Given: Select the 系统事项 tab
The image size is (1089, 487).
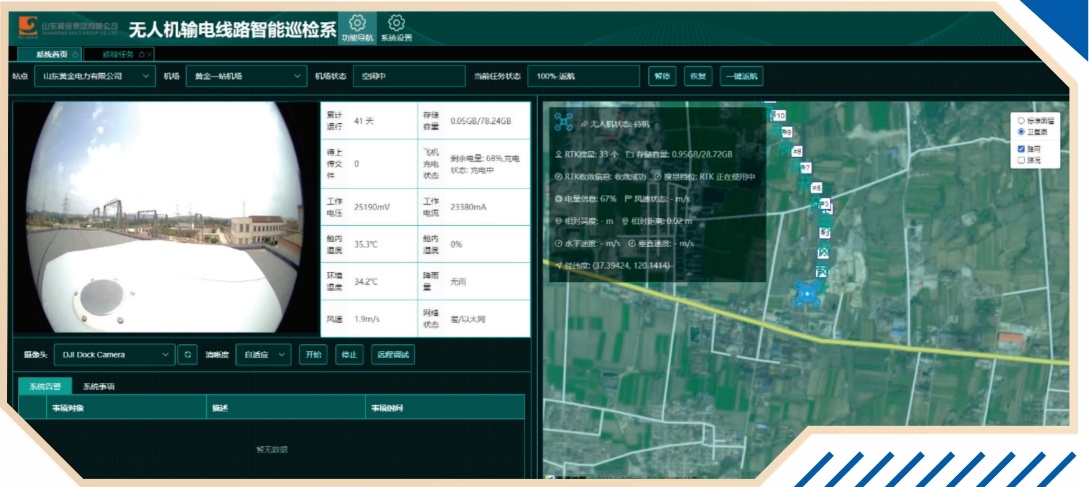Looking at the screenshot, I should tap(99, 387).
